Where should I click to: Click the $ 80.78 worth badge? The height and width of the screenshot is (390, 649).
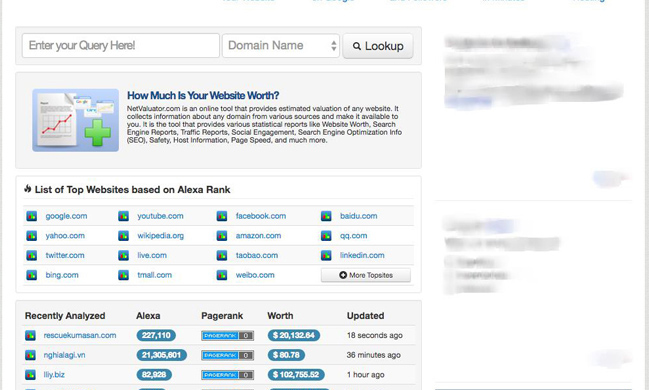coord(286,355)
